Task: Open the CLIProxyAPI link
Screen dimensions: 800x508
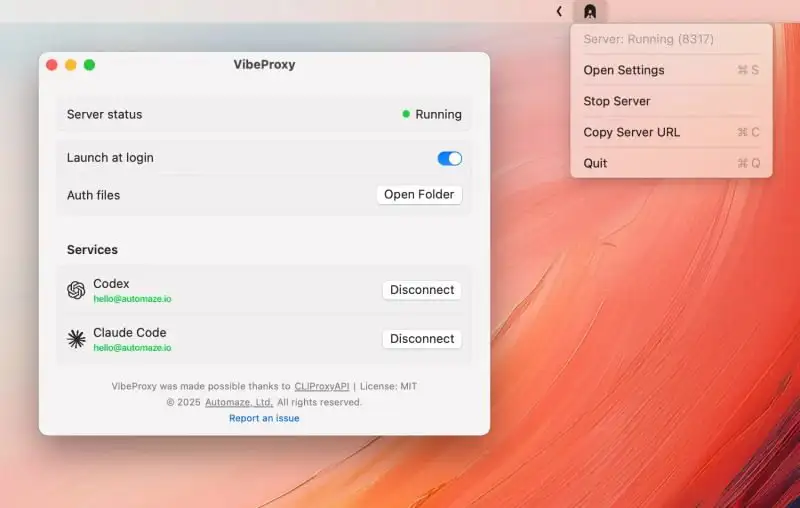Action: click(321, 386)
